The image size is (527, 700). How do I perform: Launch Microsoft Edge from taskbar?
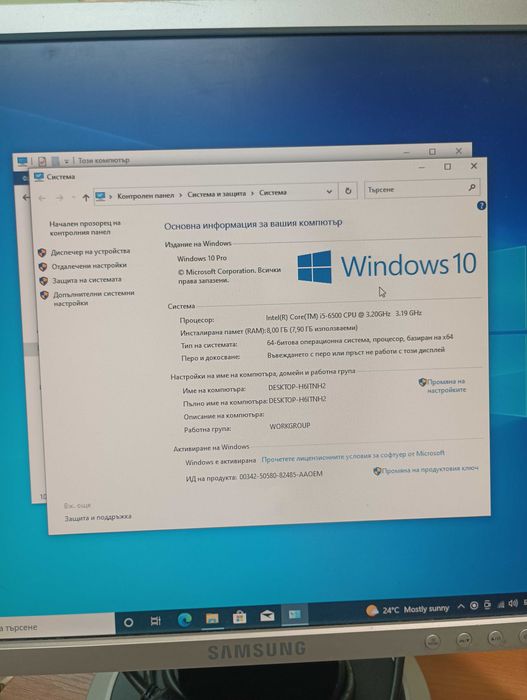pyautogui.click(x=184, y=620)
